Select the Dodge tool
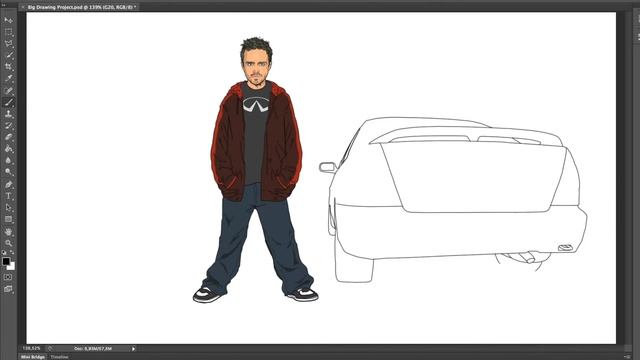Screen dimensions: 640x360 [x=8, y=172]
